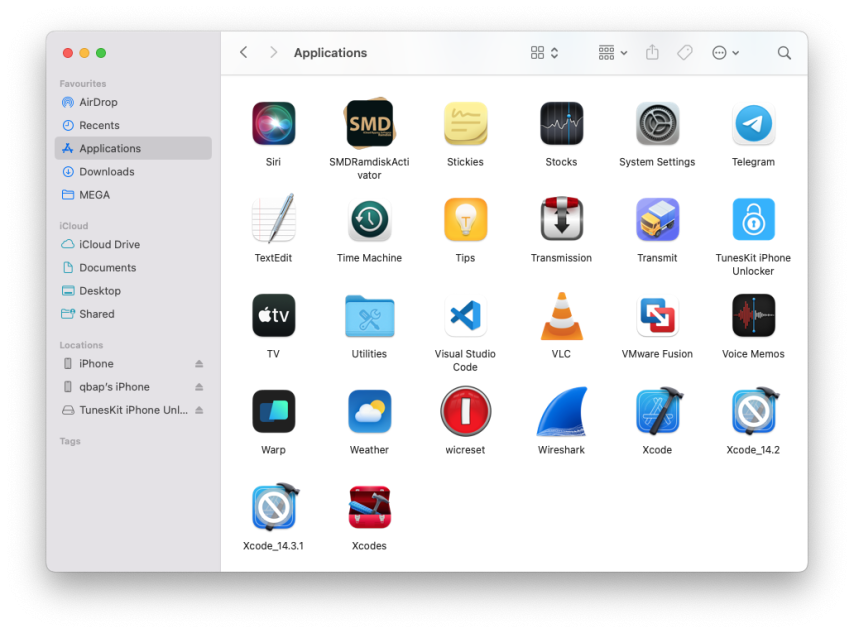The height and width of the screenshot is (633, 854).
Task: Click the Transmit truck icon
Action: coord(657,220)
